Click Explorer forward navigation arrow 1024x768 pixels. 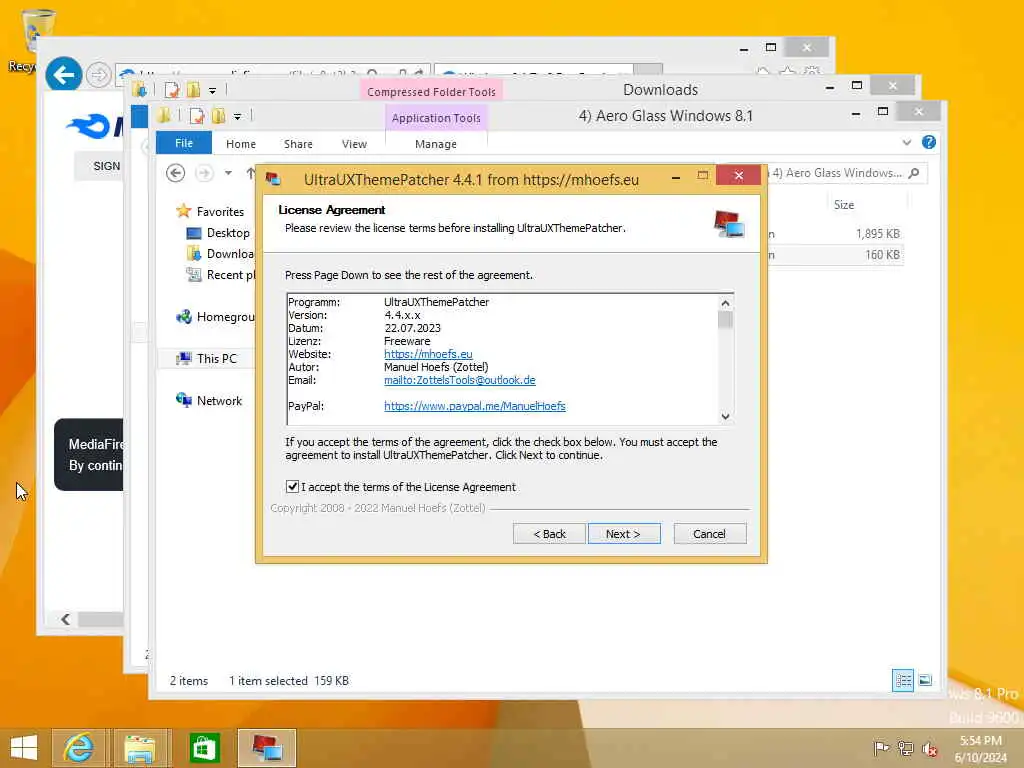pos(204,173)
